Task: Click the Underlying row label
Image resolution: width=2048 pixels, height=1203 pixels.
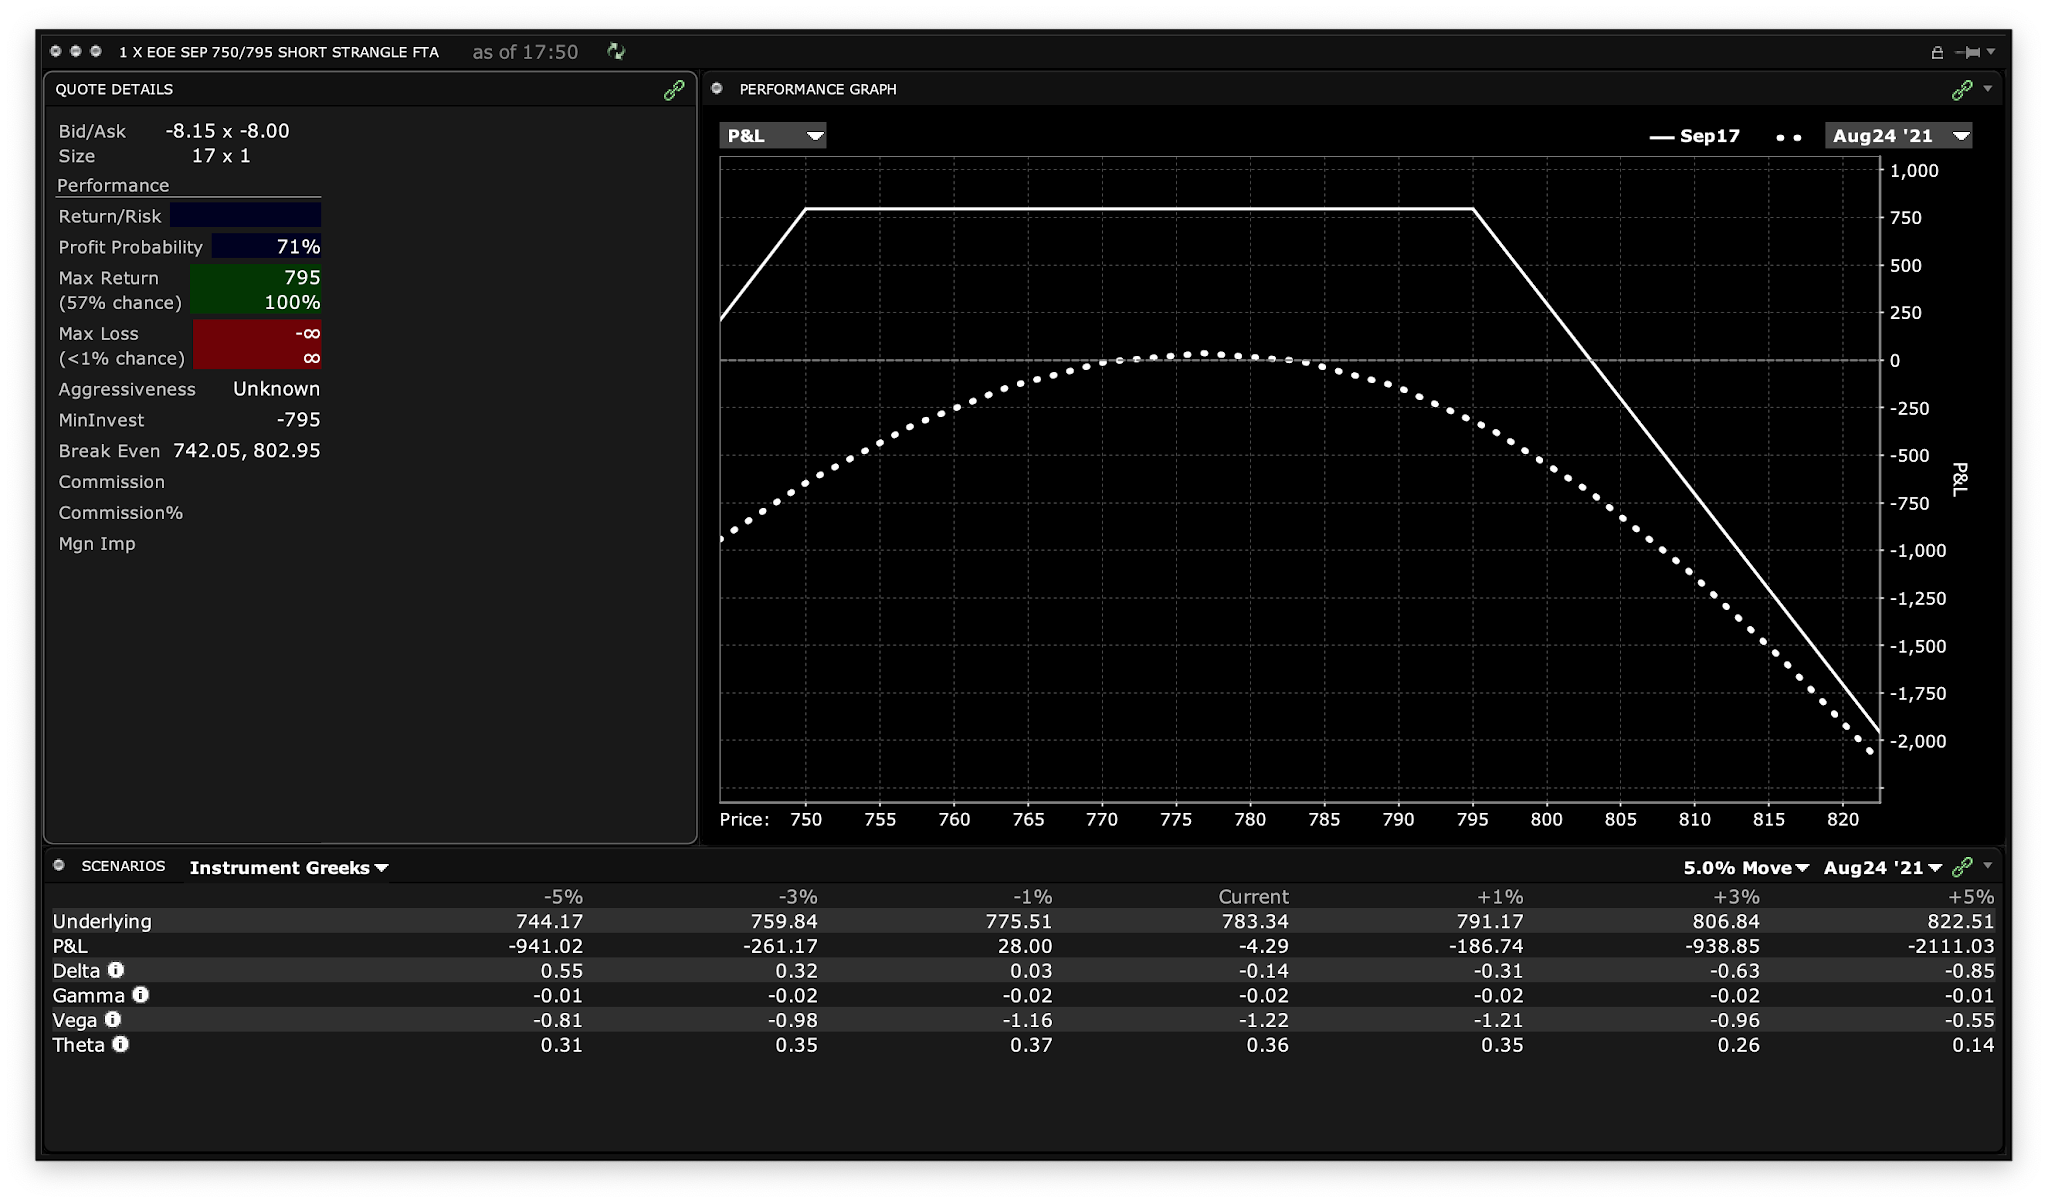Action: 102,922
